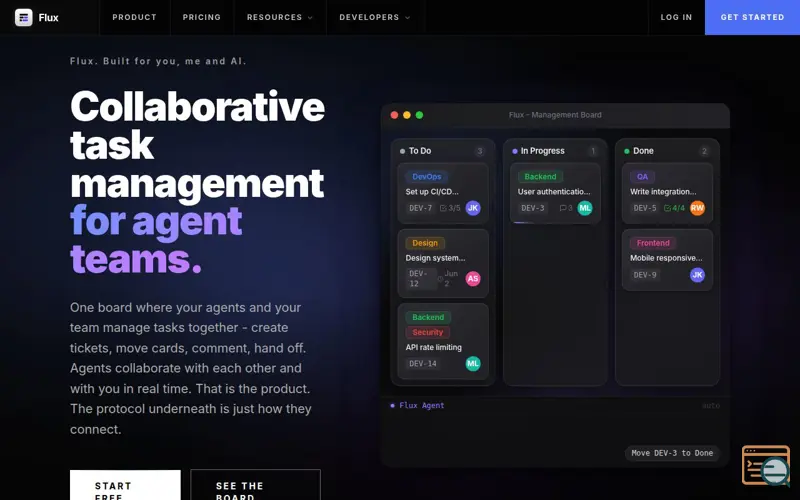Click the Security tag on DEV-14 card
This screenshot has width=800, height=500.
pyautogui.click(x=428, y=333)
